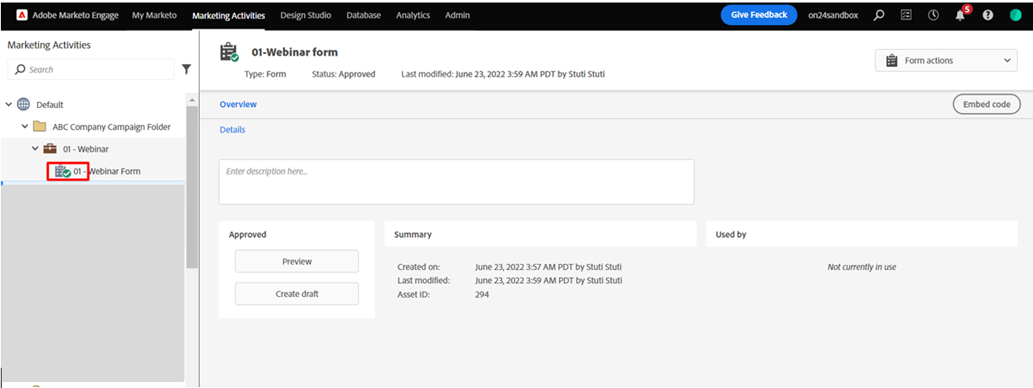The image size is (1033, 388).
Task: Select the 01 - Webinar tree label
Action: pyautogui.click(x=86, y=149)
